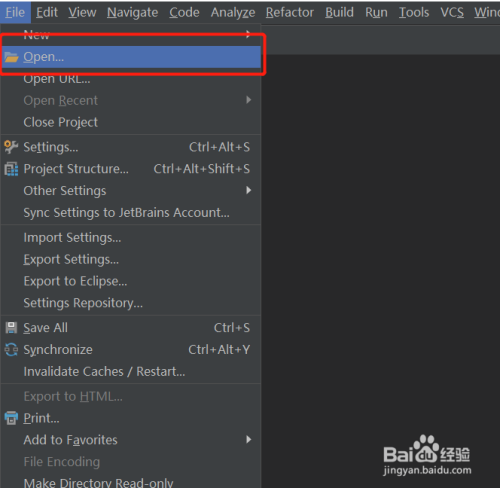Image resolution: width=500 pixels, height=488 pixels.
Task: Open the Code menu
Action: point(184,12)
